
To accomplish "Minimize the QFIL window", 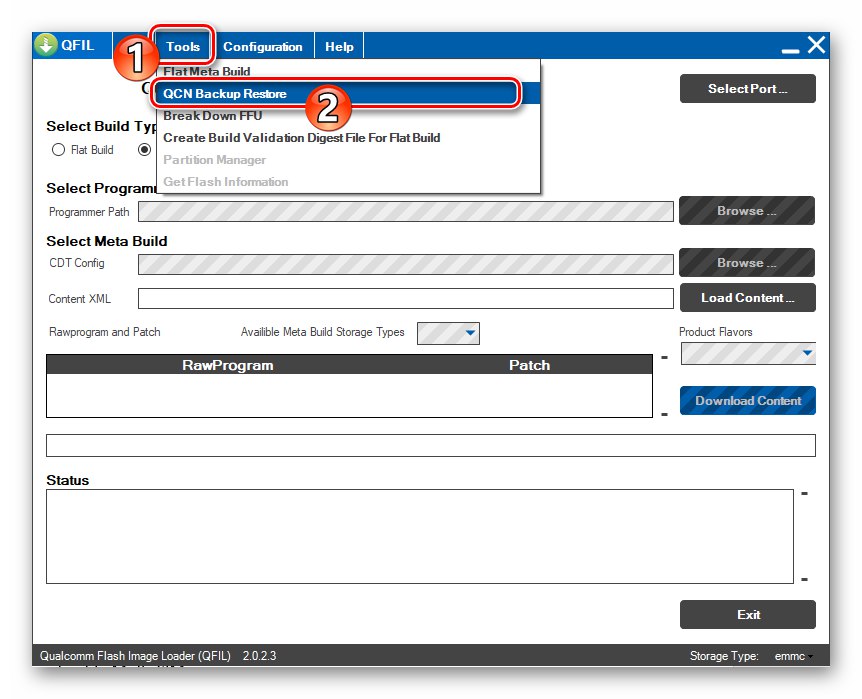I will pos(791,51).
